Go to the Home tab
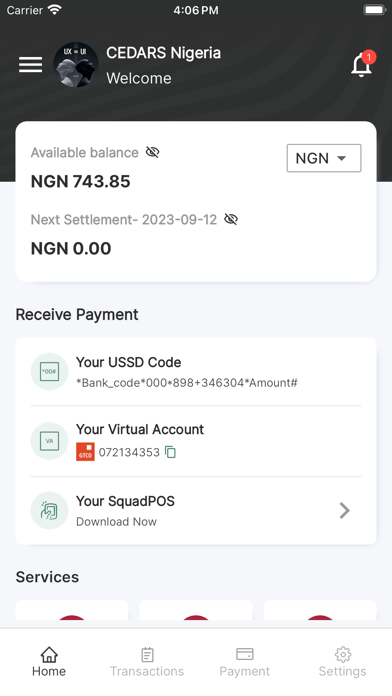 (49, 662)
